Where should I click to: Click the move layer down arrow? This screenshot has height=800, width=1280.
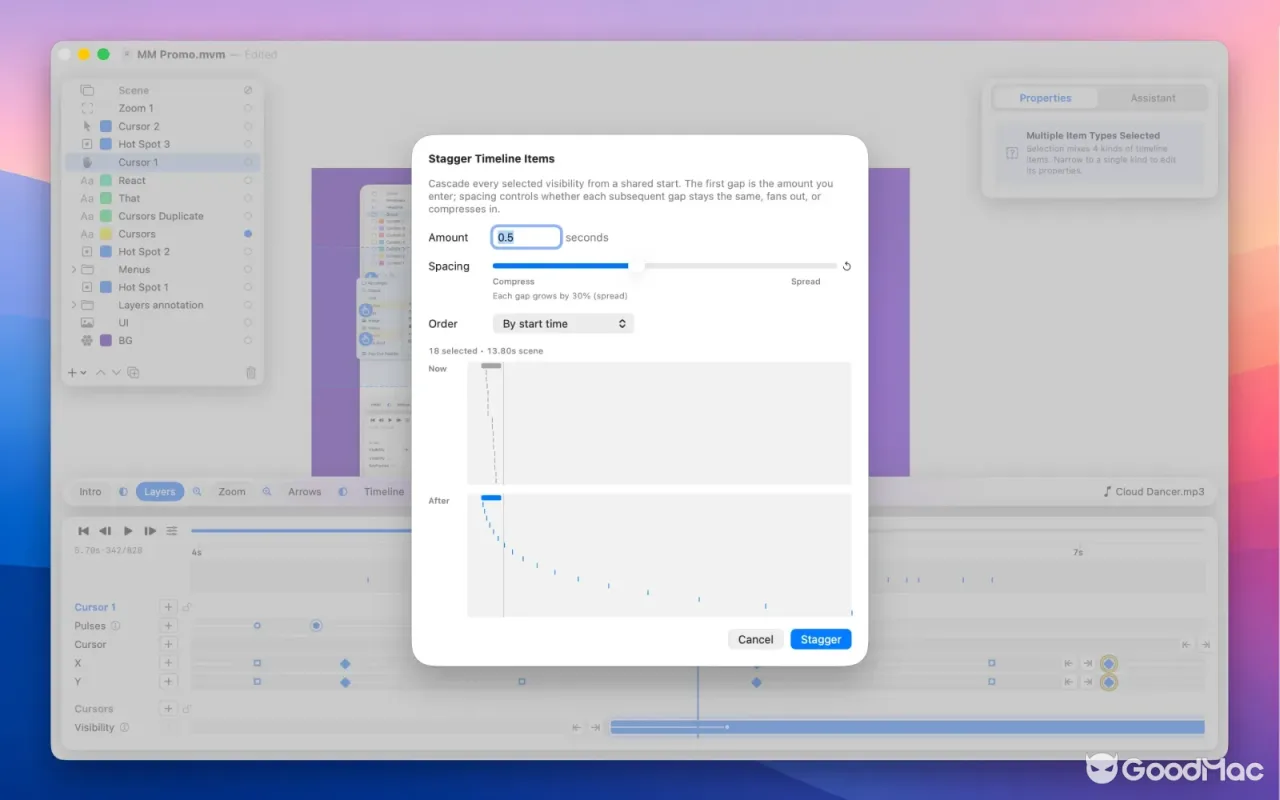click(116, 373)
